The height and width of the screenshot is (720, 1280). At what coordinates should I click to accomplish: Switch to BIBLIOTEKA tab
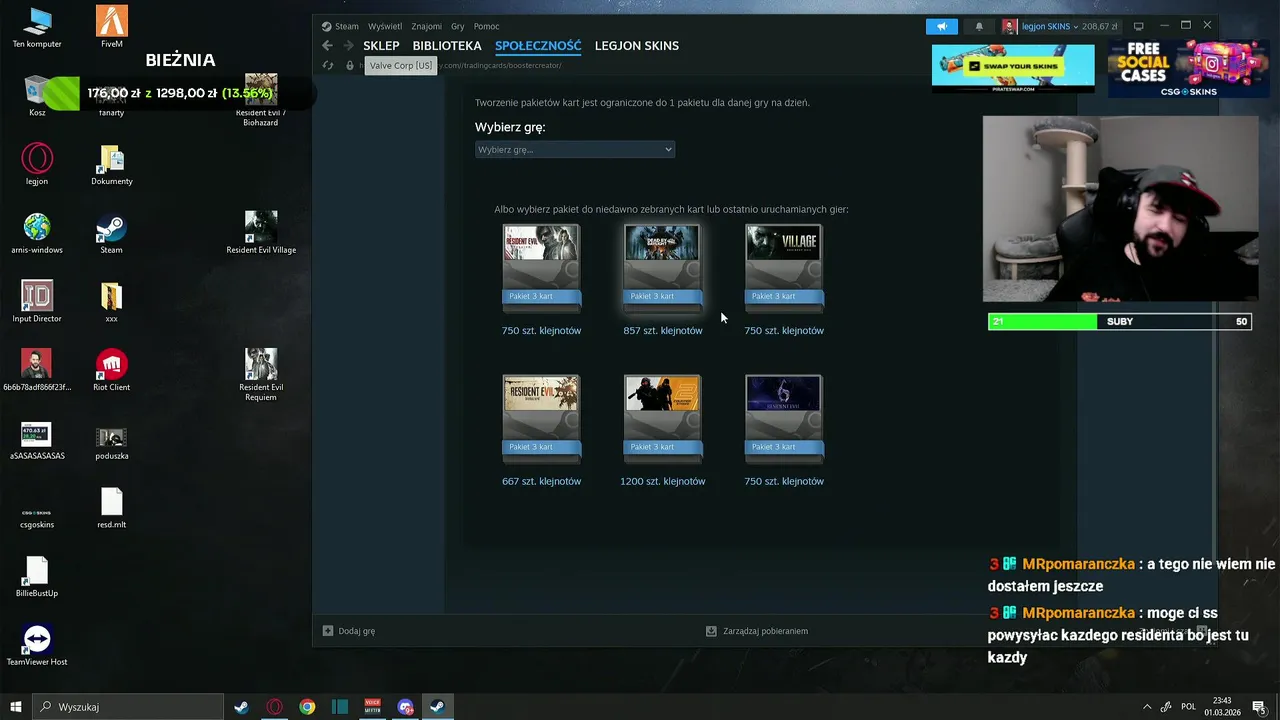(447, 46)
